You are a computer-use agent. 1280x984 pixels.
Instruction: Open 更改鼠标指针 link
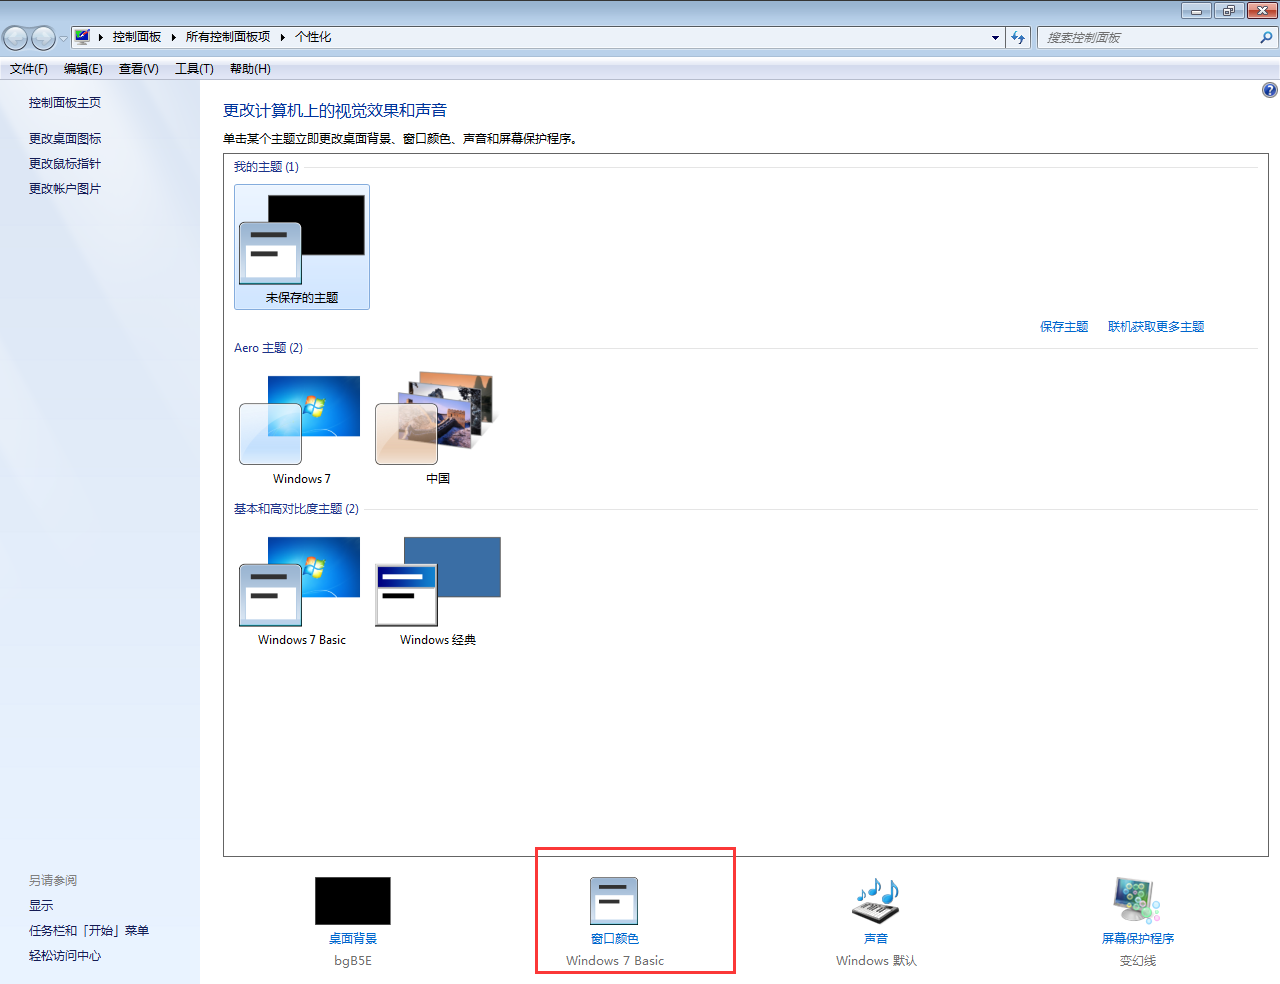pos(65,164)
